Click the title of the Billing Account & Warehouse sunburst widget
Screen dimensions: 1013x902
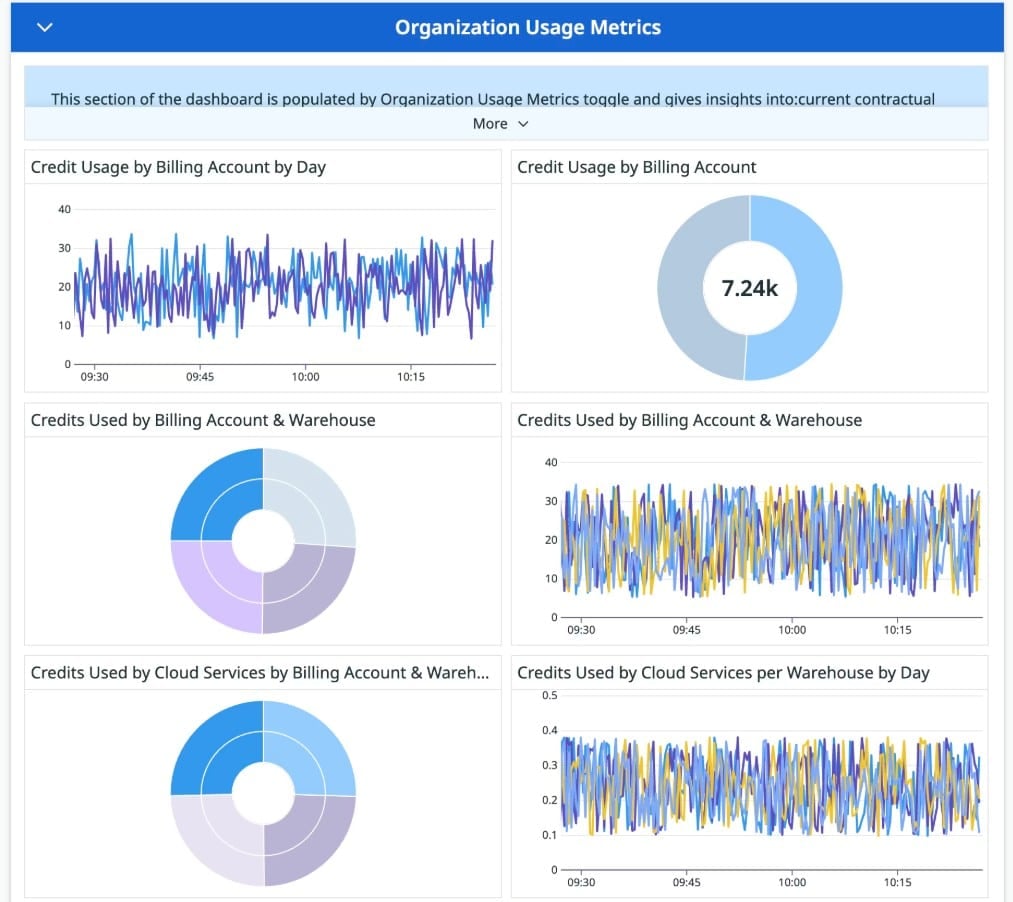[x=203, y=421]
